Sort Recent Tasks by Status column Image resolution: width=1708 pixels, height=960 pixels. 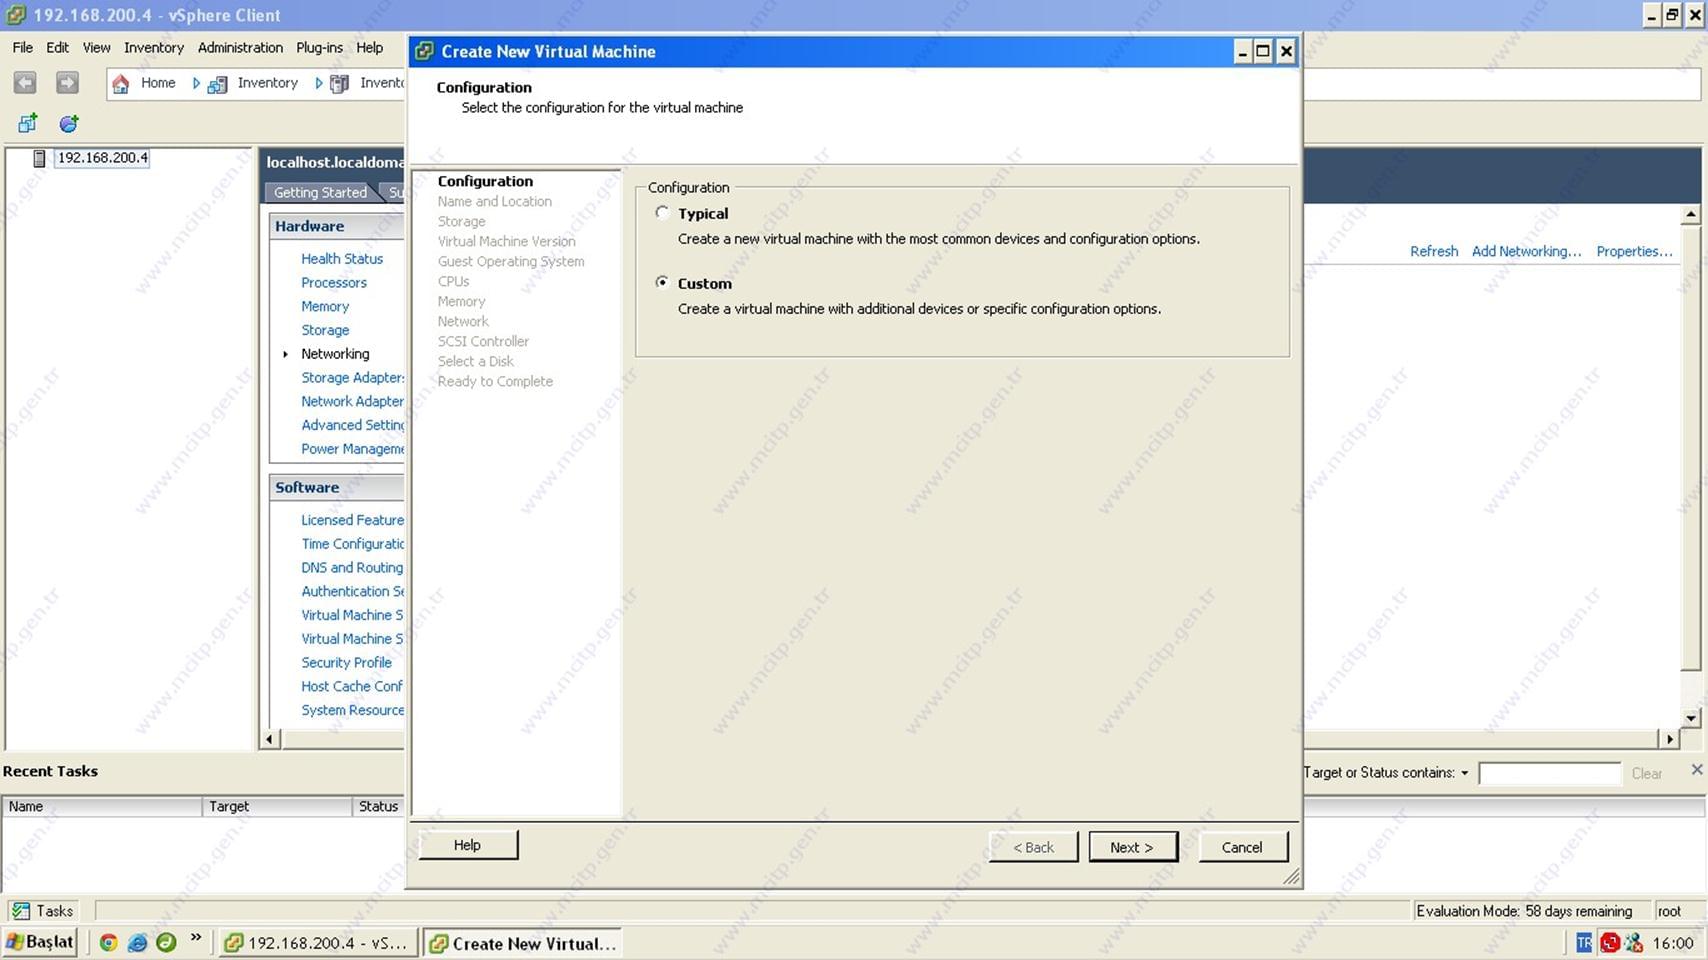tap(378, 806)
